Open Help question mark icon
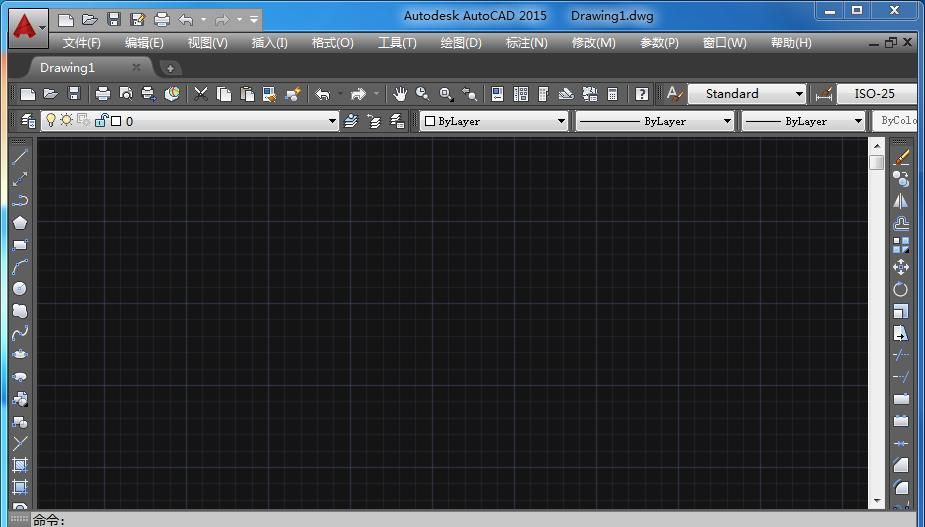This screenshot has width=925, height=527. pos(641,94)
